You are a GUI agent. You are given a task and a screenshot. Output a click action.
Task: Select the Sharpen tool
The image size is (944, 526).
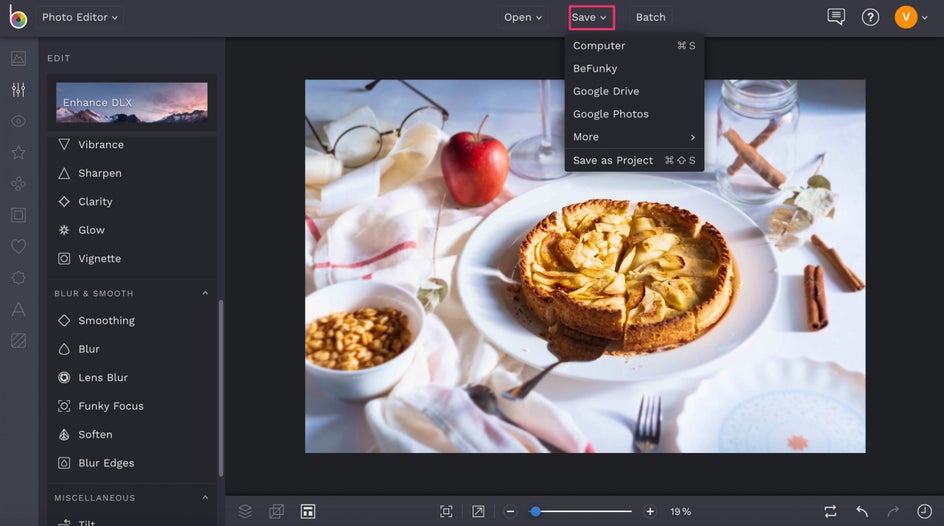click(132, 173)
